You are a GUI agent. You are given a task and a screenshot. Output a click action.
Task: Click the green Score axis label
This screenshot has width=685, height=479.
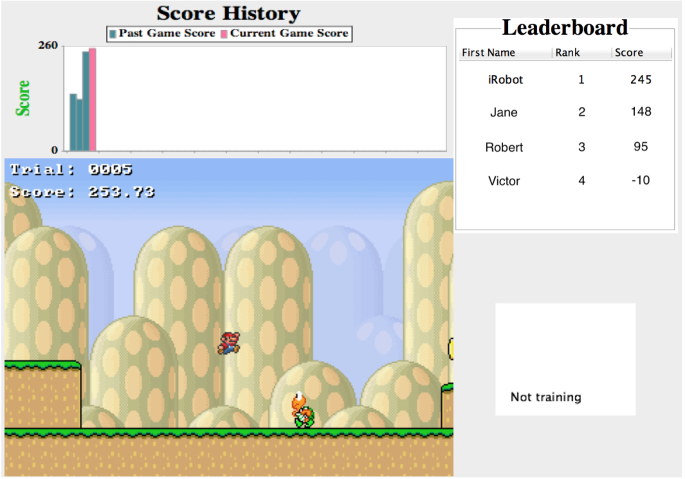pos(23,98)
